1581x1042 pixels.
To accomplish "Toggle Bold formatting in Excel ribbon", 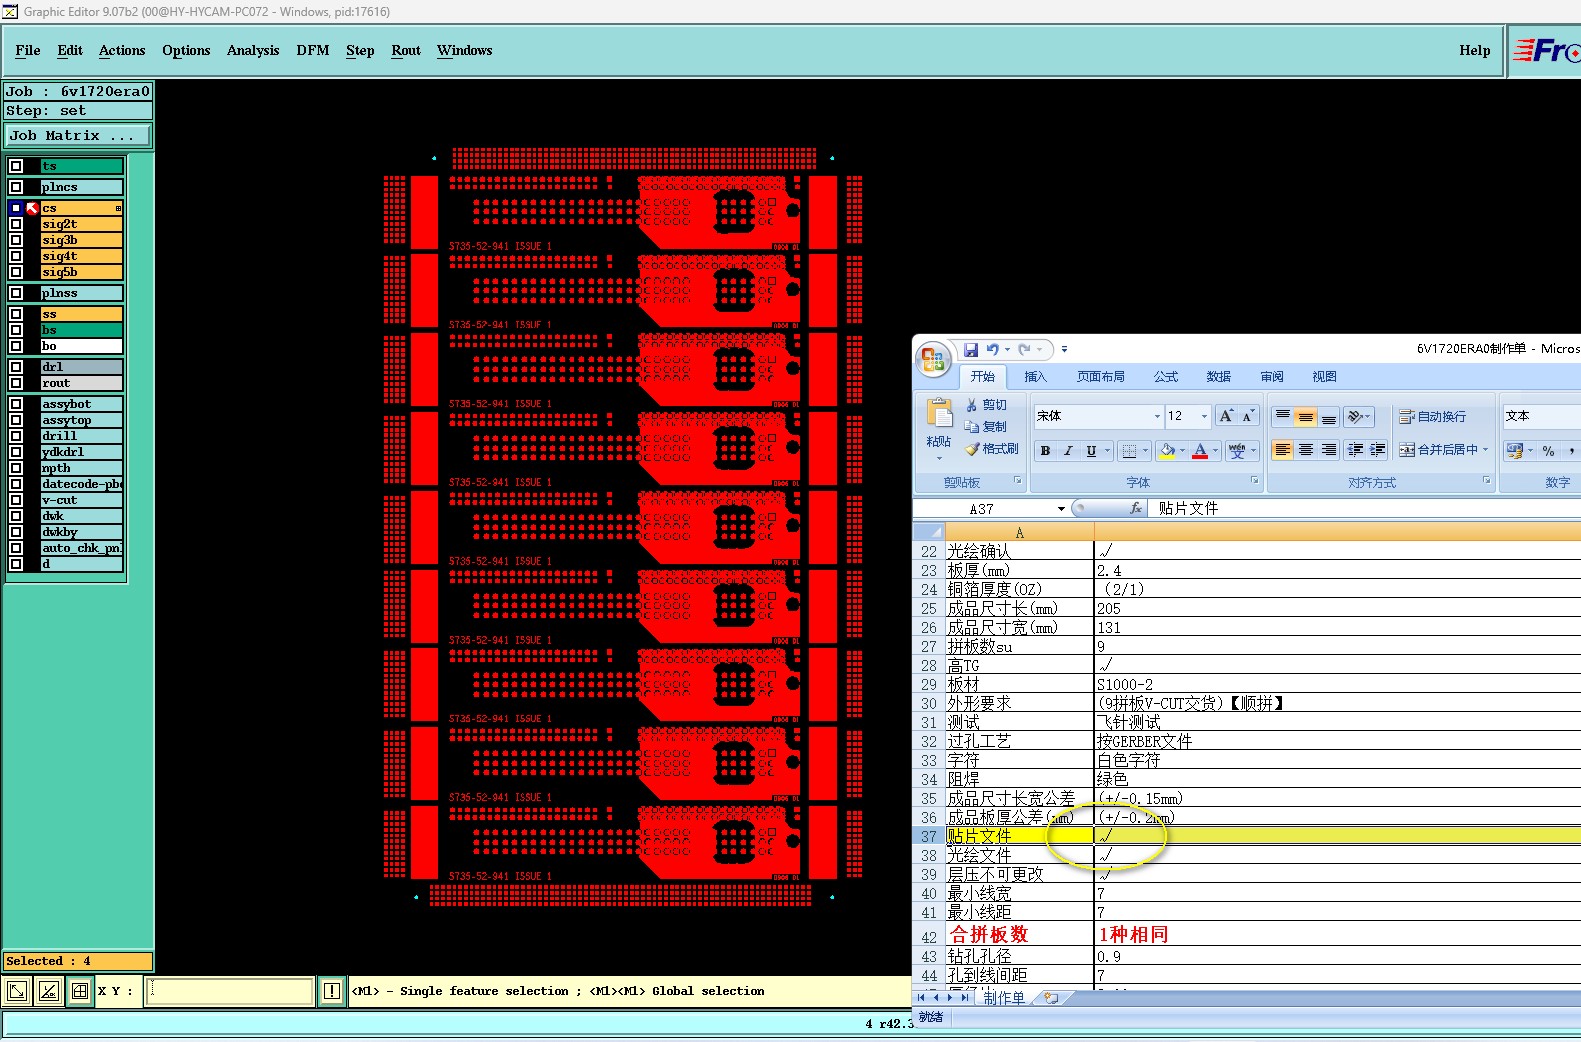I will 1045,451.
